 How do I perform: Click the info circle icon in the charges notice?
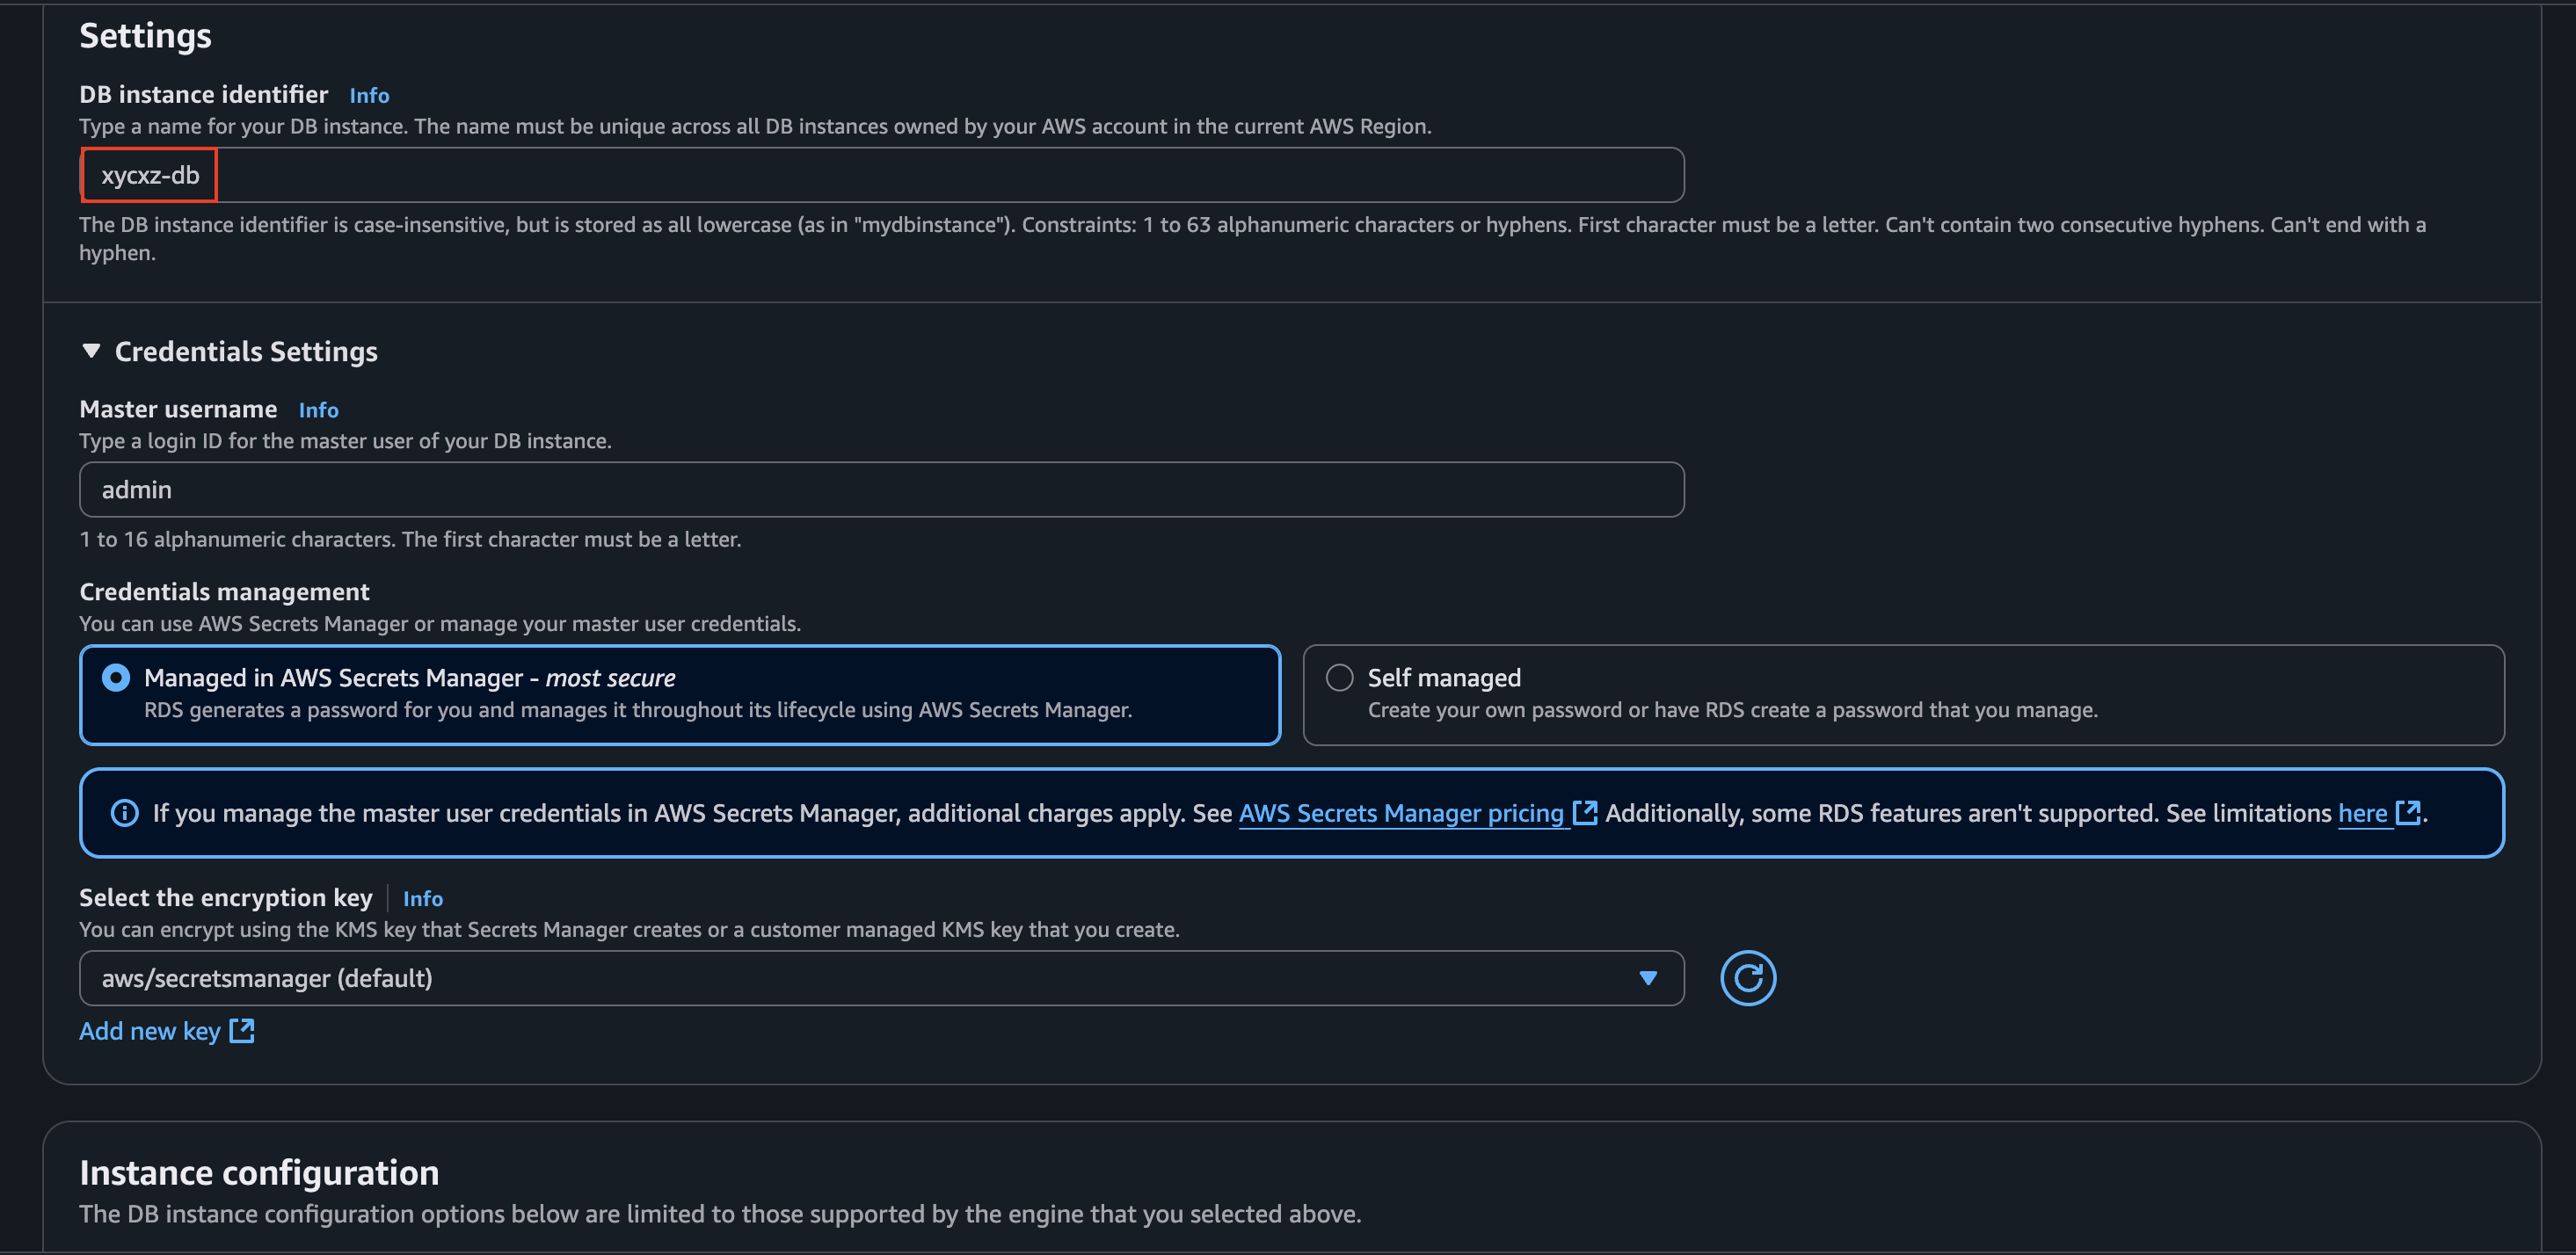[125, 813]
